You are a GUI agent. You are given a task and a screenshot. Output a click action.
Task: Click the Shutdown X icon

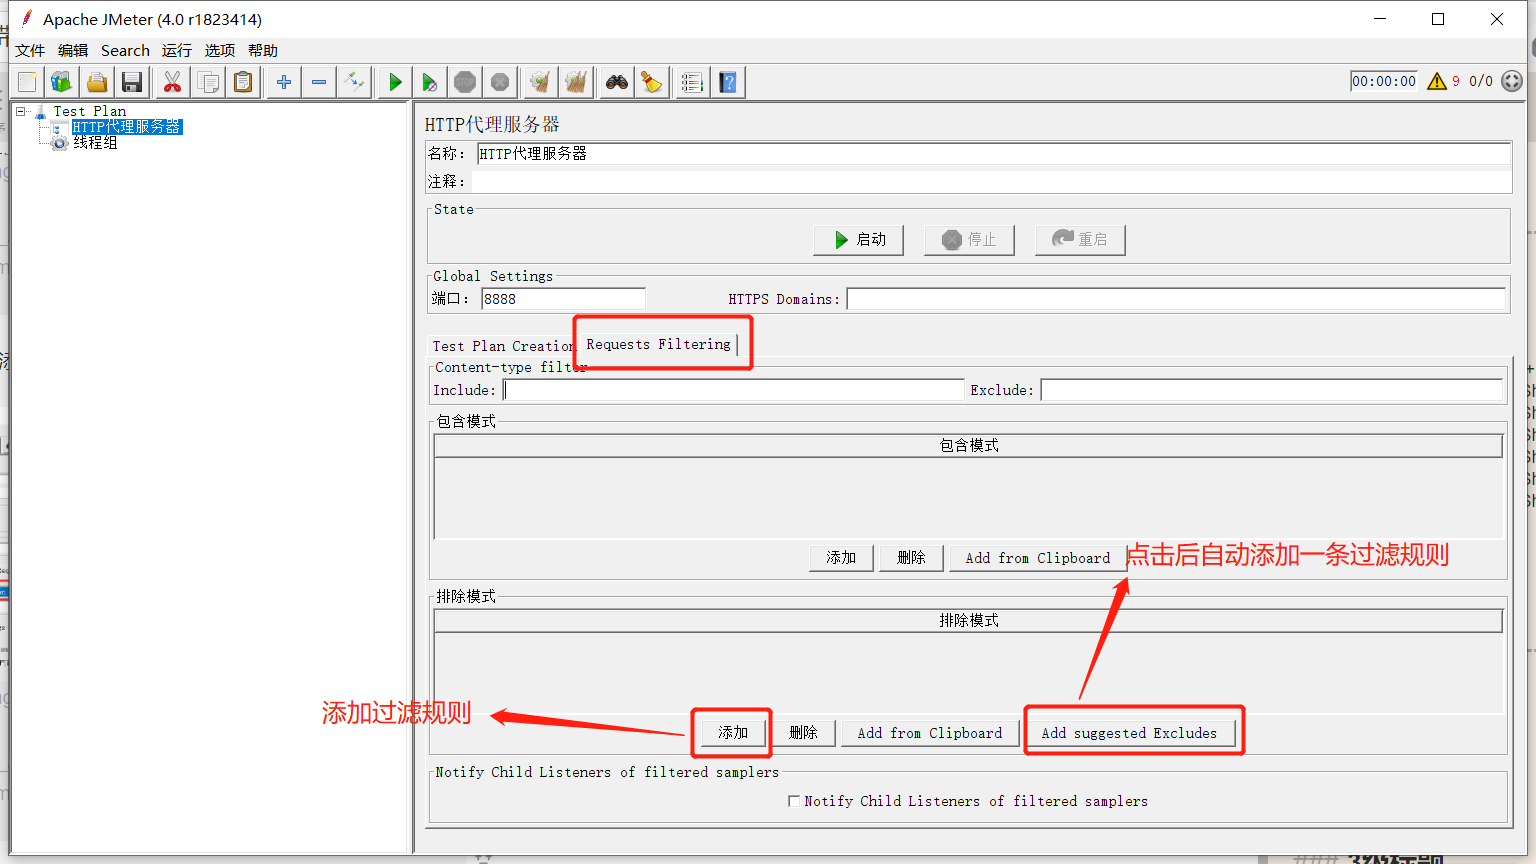click(500, 82)
